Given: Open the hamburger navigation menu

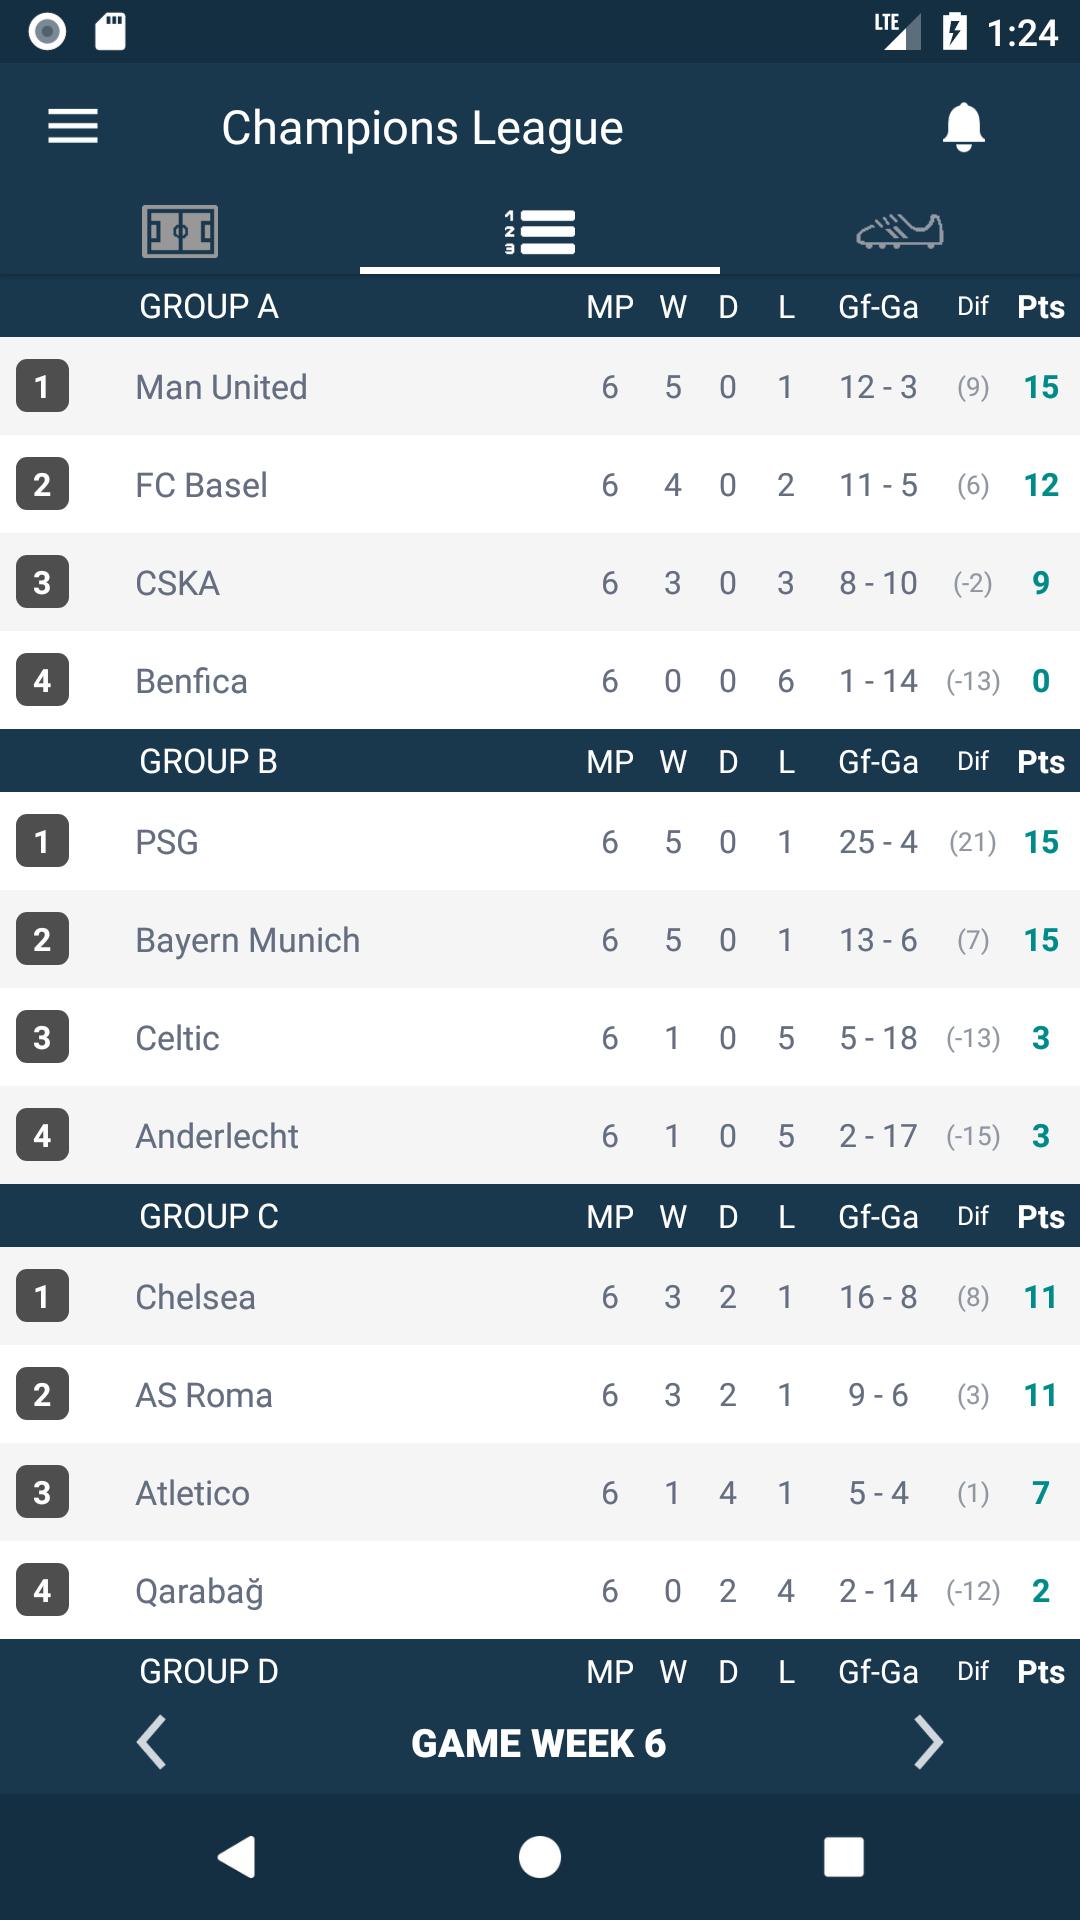Looking at the screenshot, I should tap(73, 127).
